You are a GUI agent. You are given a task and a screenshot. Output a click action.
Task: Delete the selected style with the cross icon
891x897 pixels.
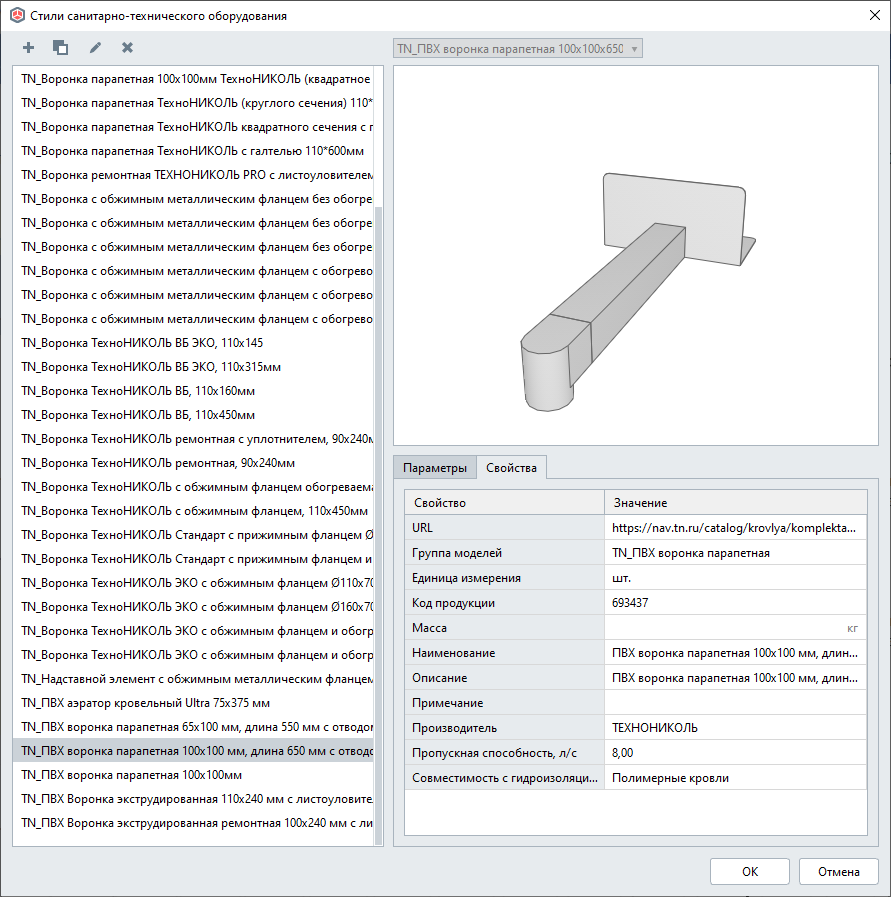coord(127,47)
